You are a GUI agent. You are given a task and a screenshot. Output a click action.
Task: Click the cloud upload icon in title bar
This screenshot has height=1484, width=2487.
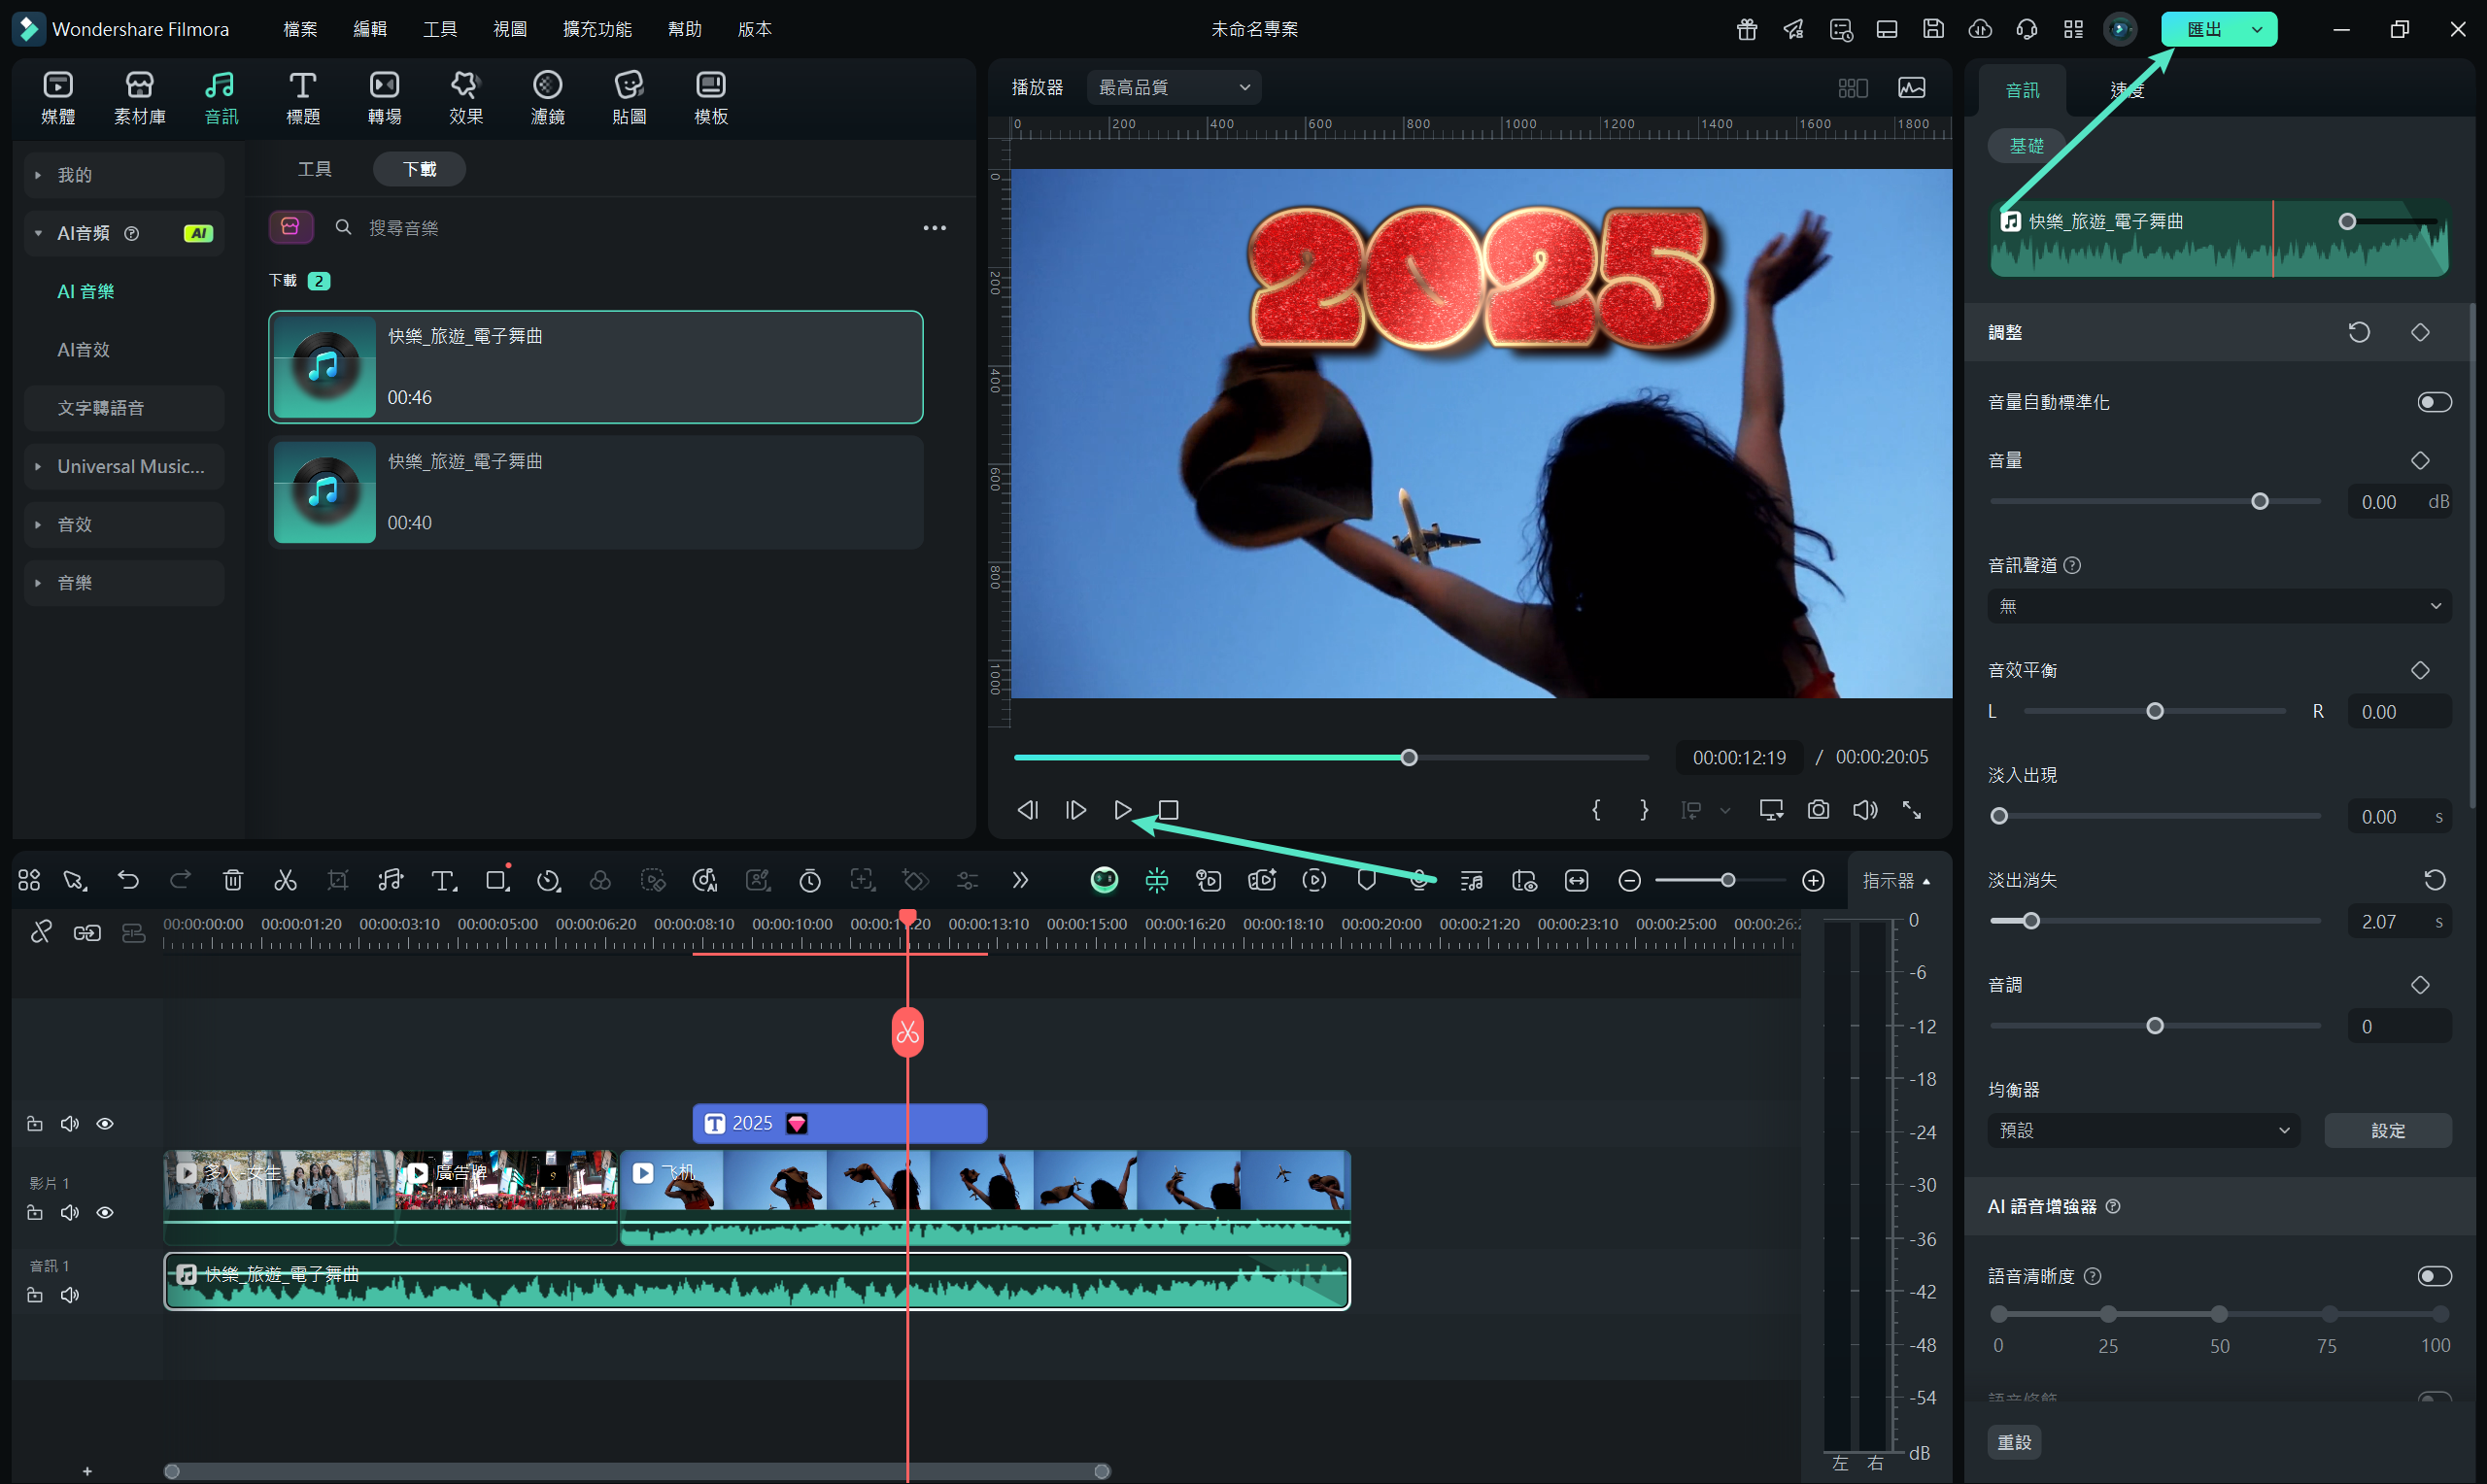pos(1980,29)
